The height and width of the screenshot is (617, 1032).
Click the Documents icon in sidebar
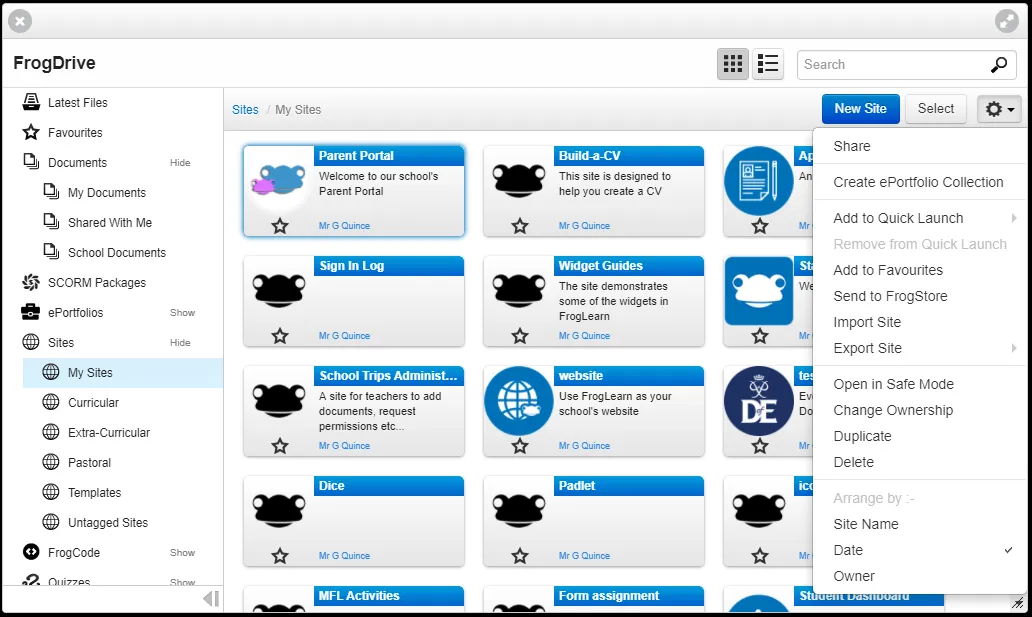(31, 161)
